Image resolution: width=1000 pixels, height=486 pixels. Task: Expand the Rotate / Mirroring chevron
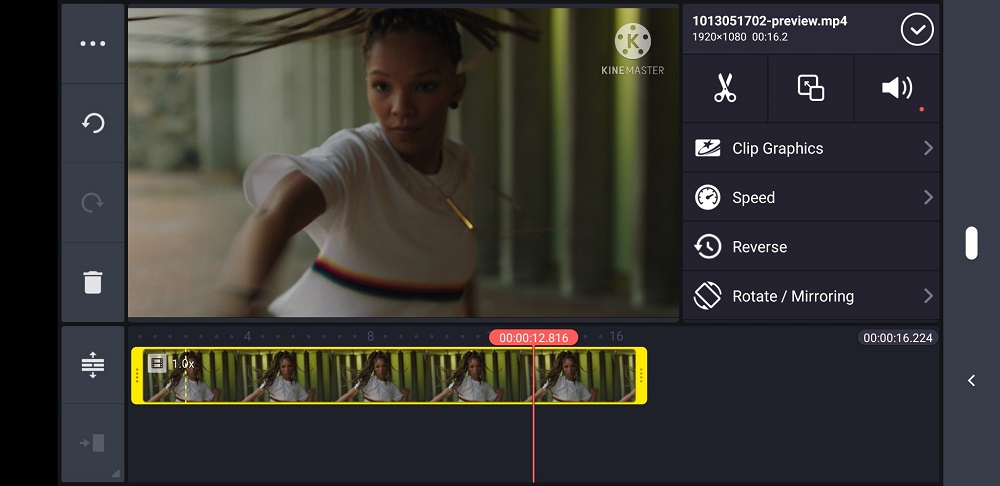point(928,296)
